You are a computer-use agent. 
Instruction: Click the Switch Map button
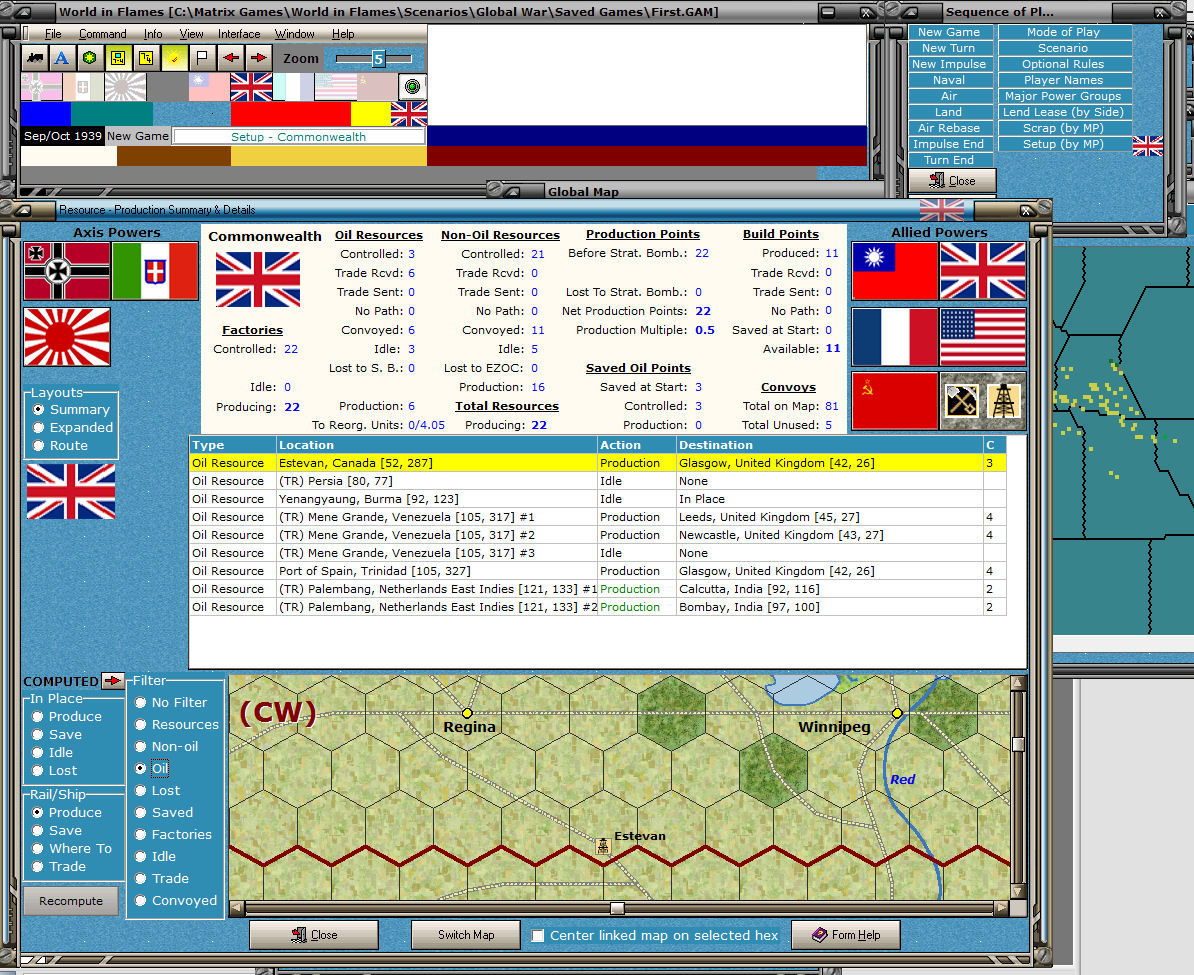point(465,935)
